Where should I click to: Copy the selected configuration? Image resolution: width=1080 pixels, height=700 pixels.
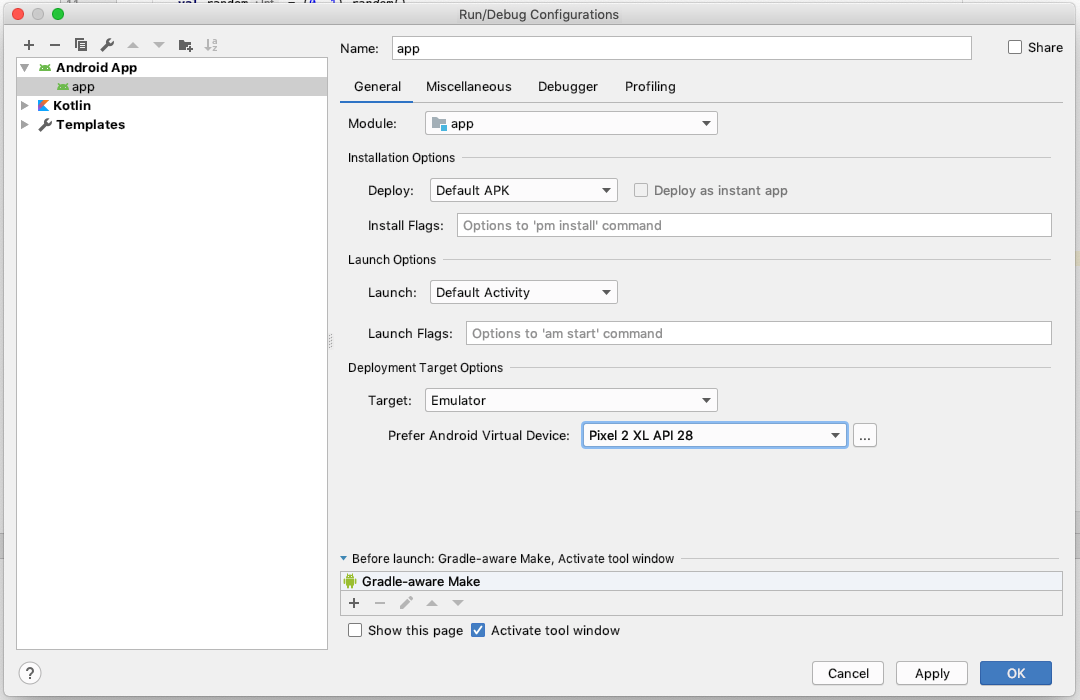coord(81,45)
